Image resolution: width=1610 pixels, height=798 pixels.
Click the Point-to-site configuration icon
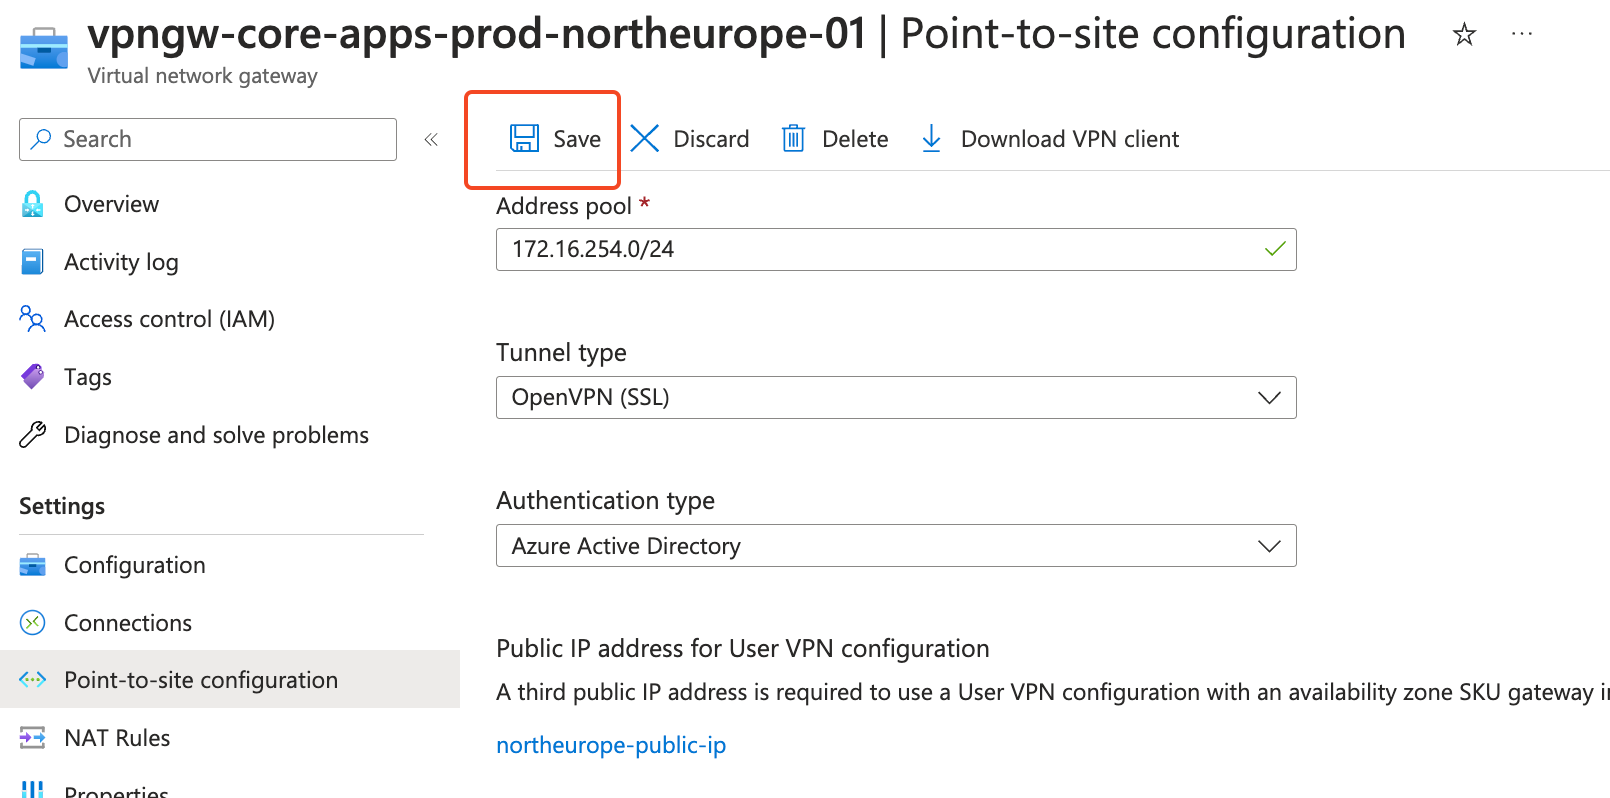33,680
